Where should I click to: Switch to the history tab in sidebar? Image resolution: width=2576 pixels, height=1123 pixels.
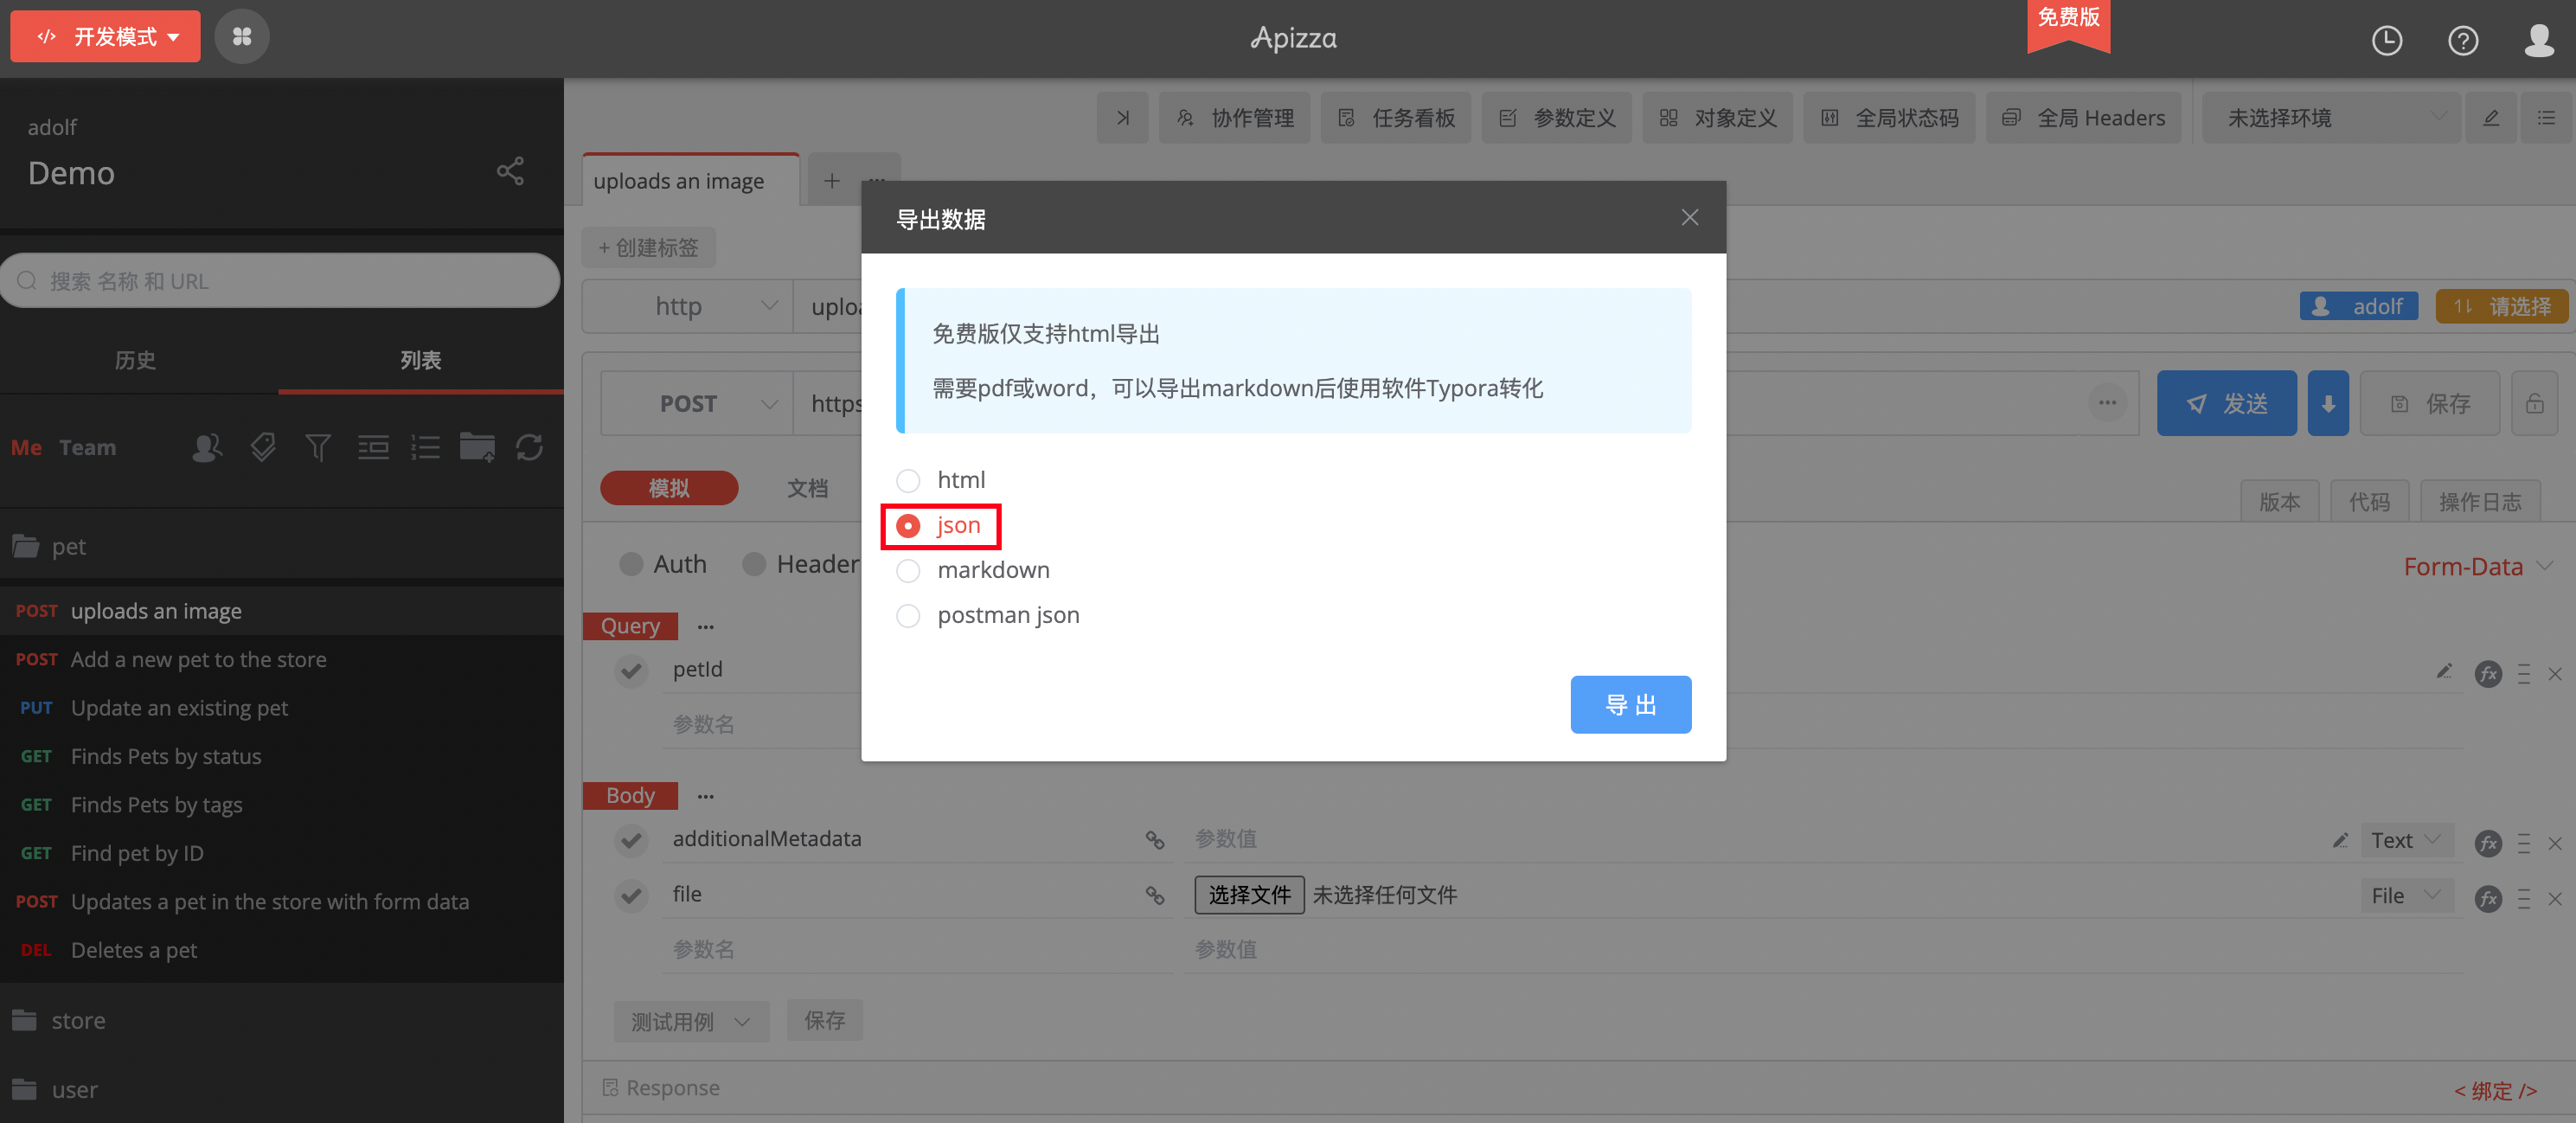click(135, 360)
